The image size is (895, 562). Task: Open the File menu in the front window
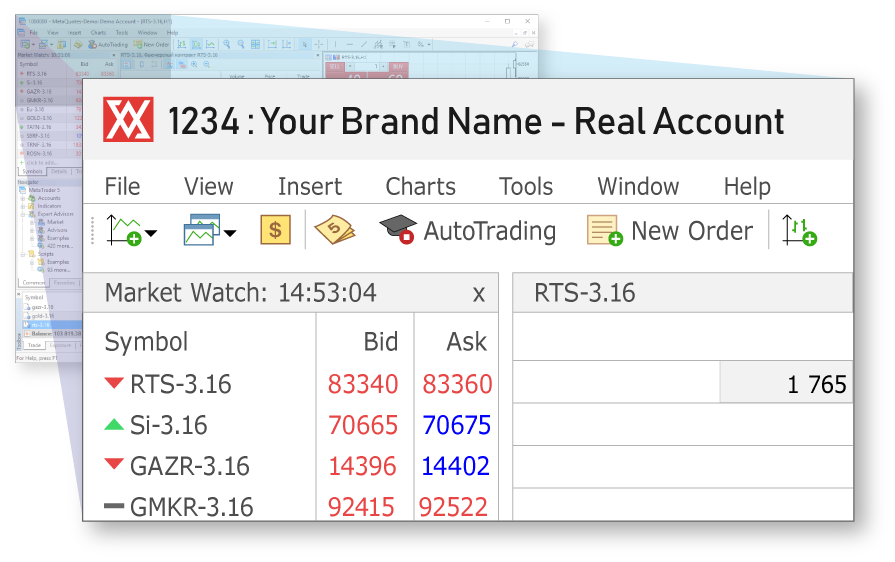click(122, 187)
